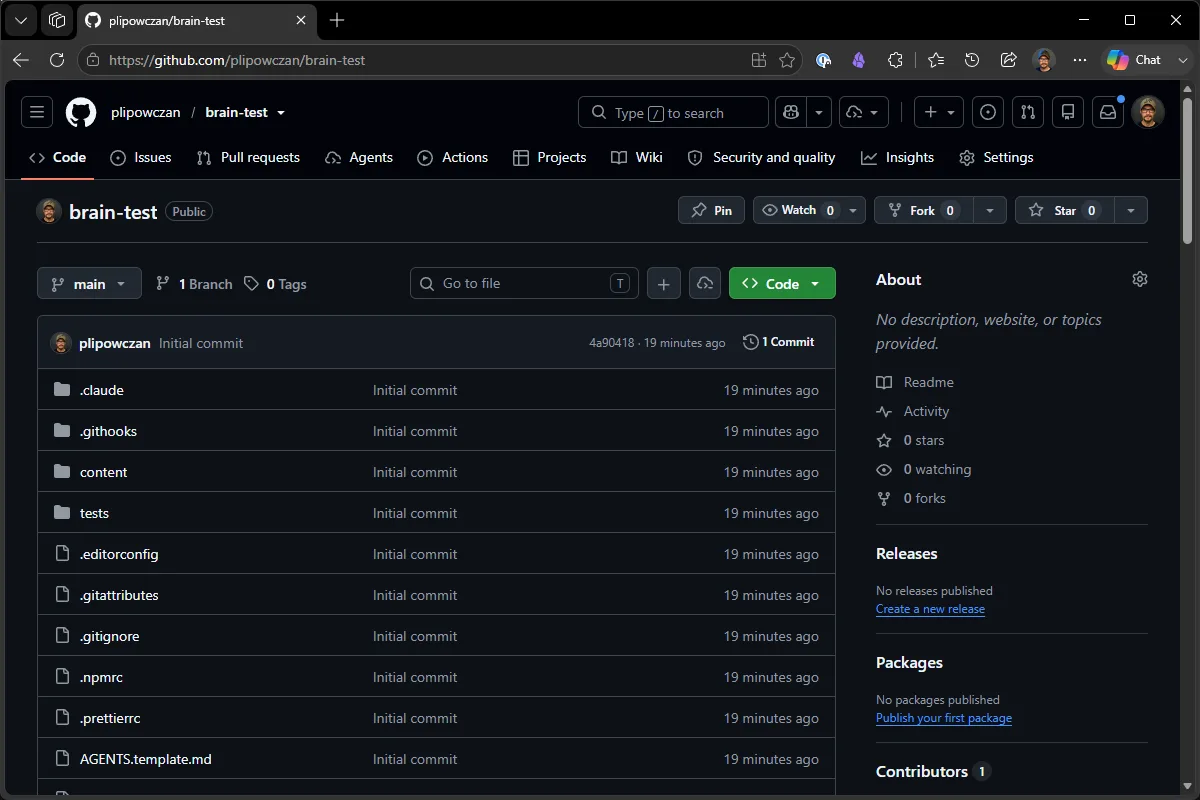Click the Type / to search box
Image resolution: width=1200 pixels, height=800 pixels.
pos(673,112)
